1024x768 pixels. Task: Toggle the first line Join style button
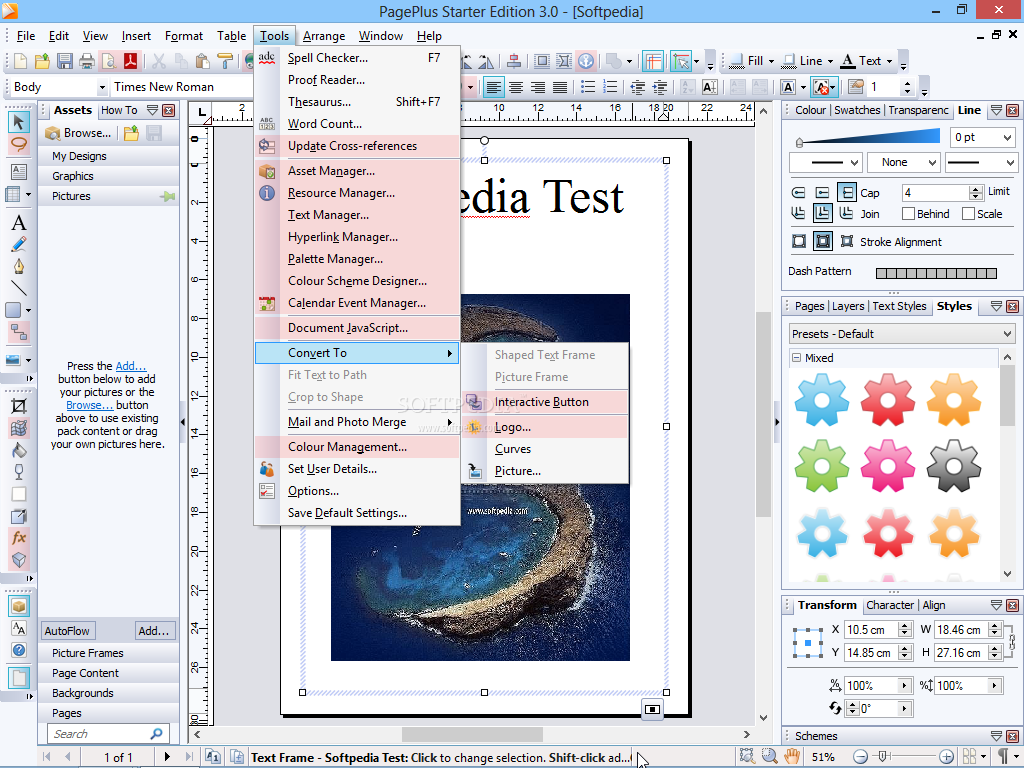point(798,214)
